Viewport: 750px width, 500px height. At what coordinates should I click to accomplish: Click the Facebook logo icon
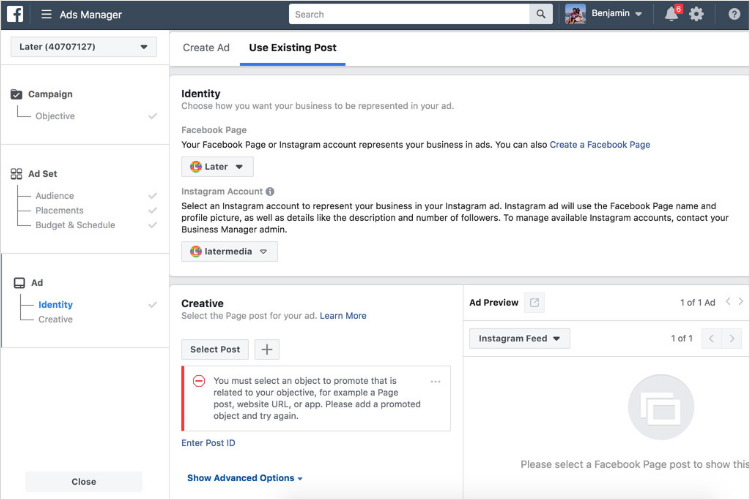tap(15, 14)
